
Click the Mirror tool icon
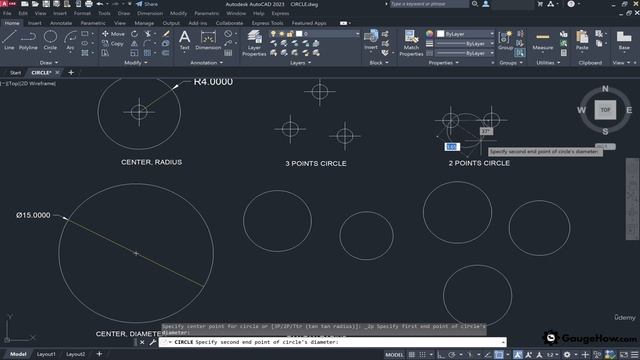tap(134, 43)
